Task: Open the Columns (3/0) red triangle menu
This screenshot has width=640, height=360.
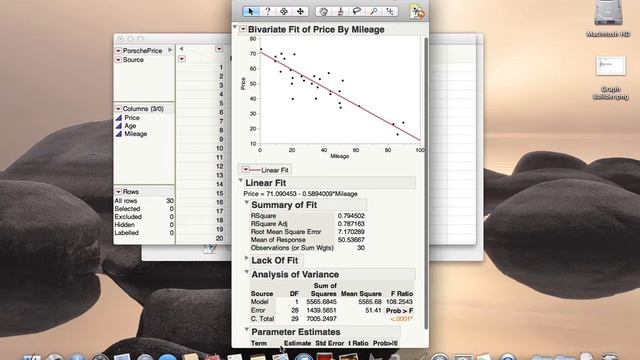Action: pyautogui.click(x=118, y=109)
